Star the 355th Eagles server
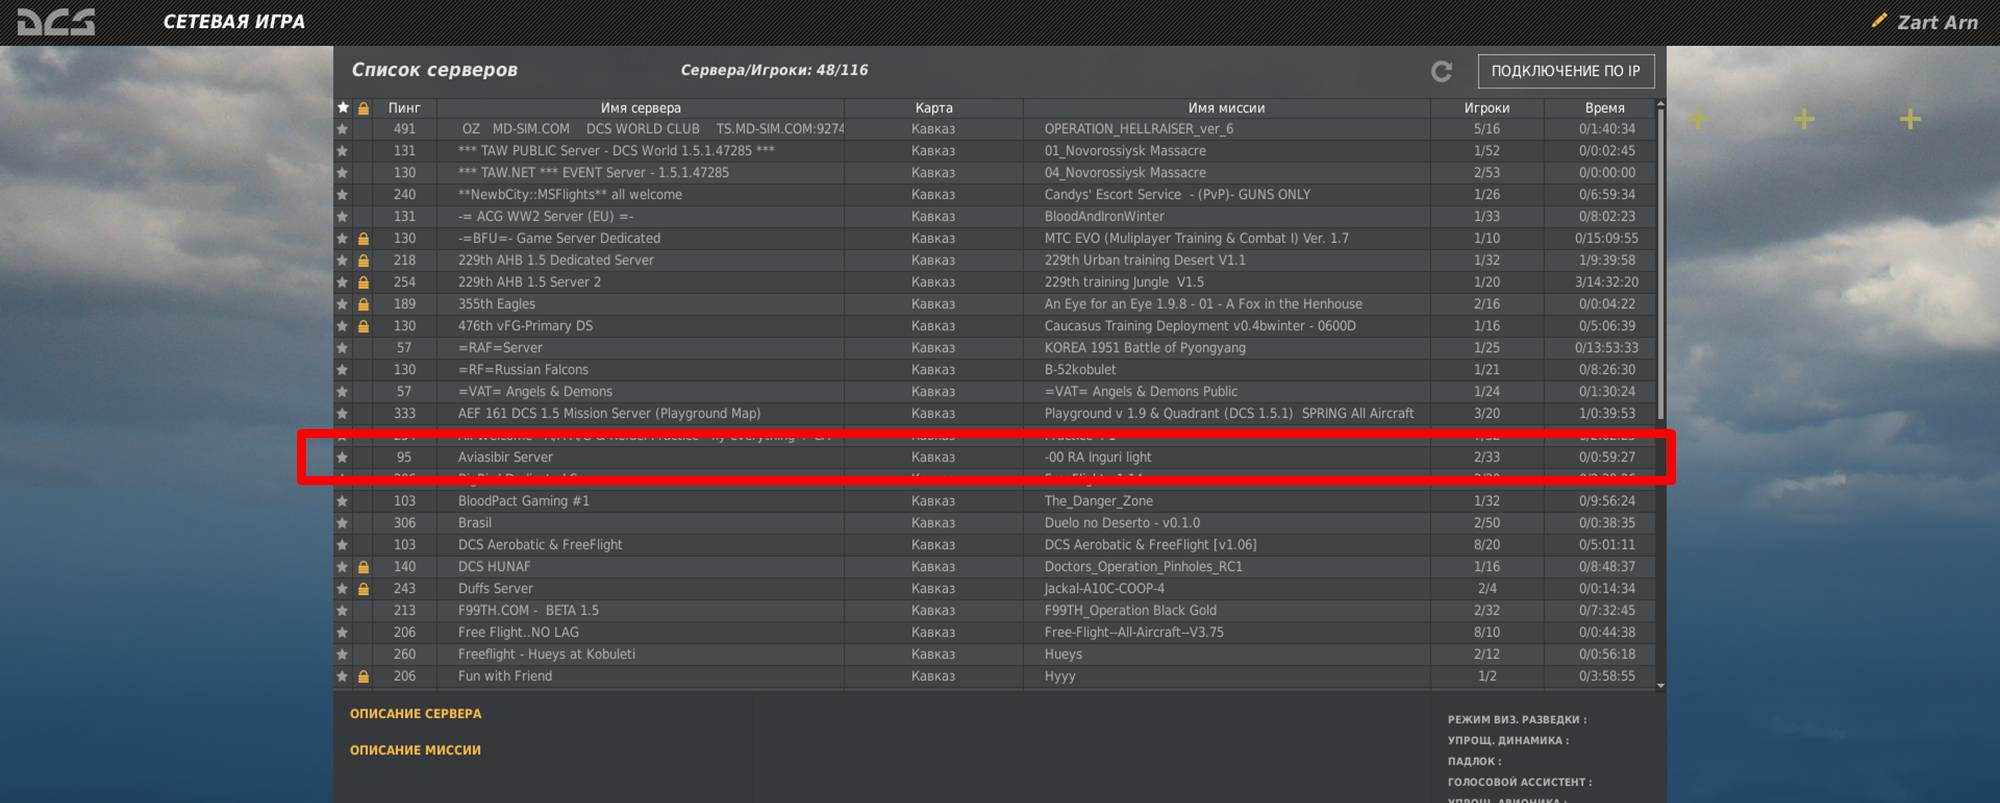This screenshot has height=803, width=2000. [x=343, y=304]
